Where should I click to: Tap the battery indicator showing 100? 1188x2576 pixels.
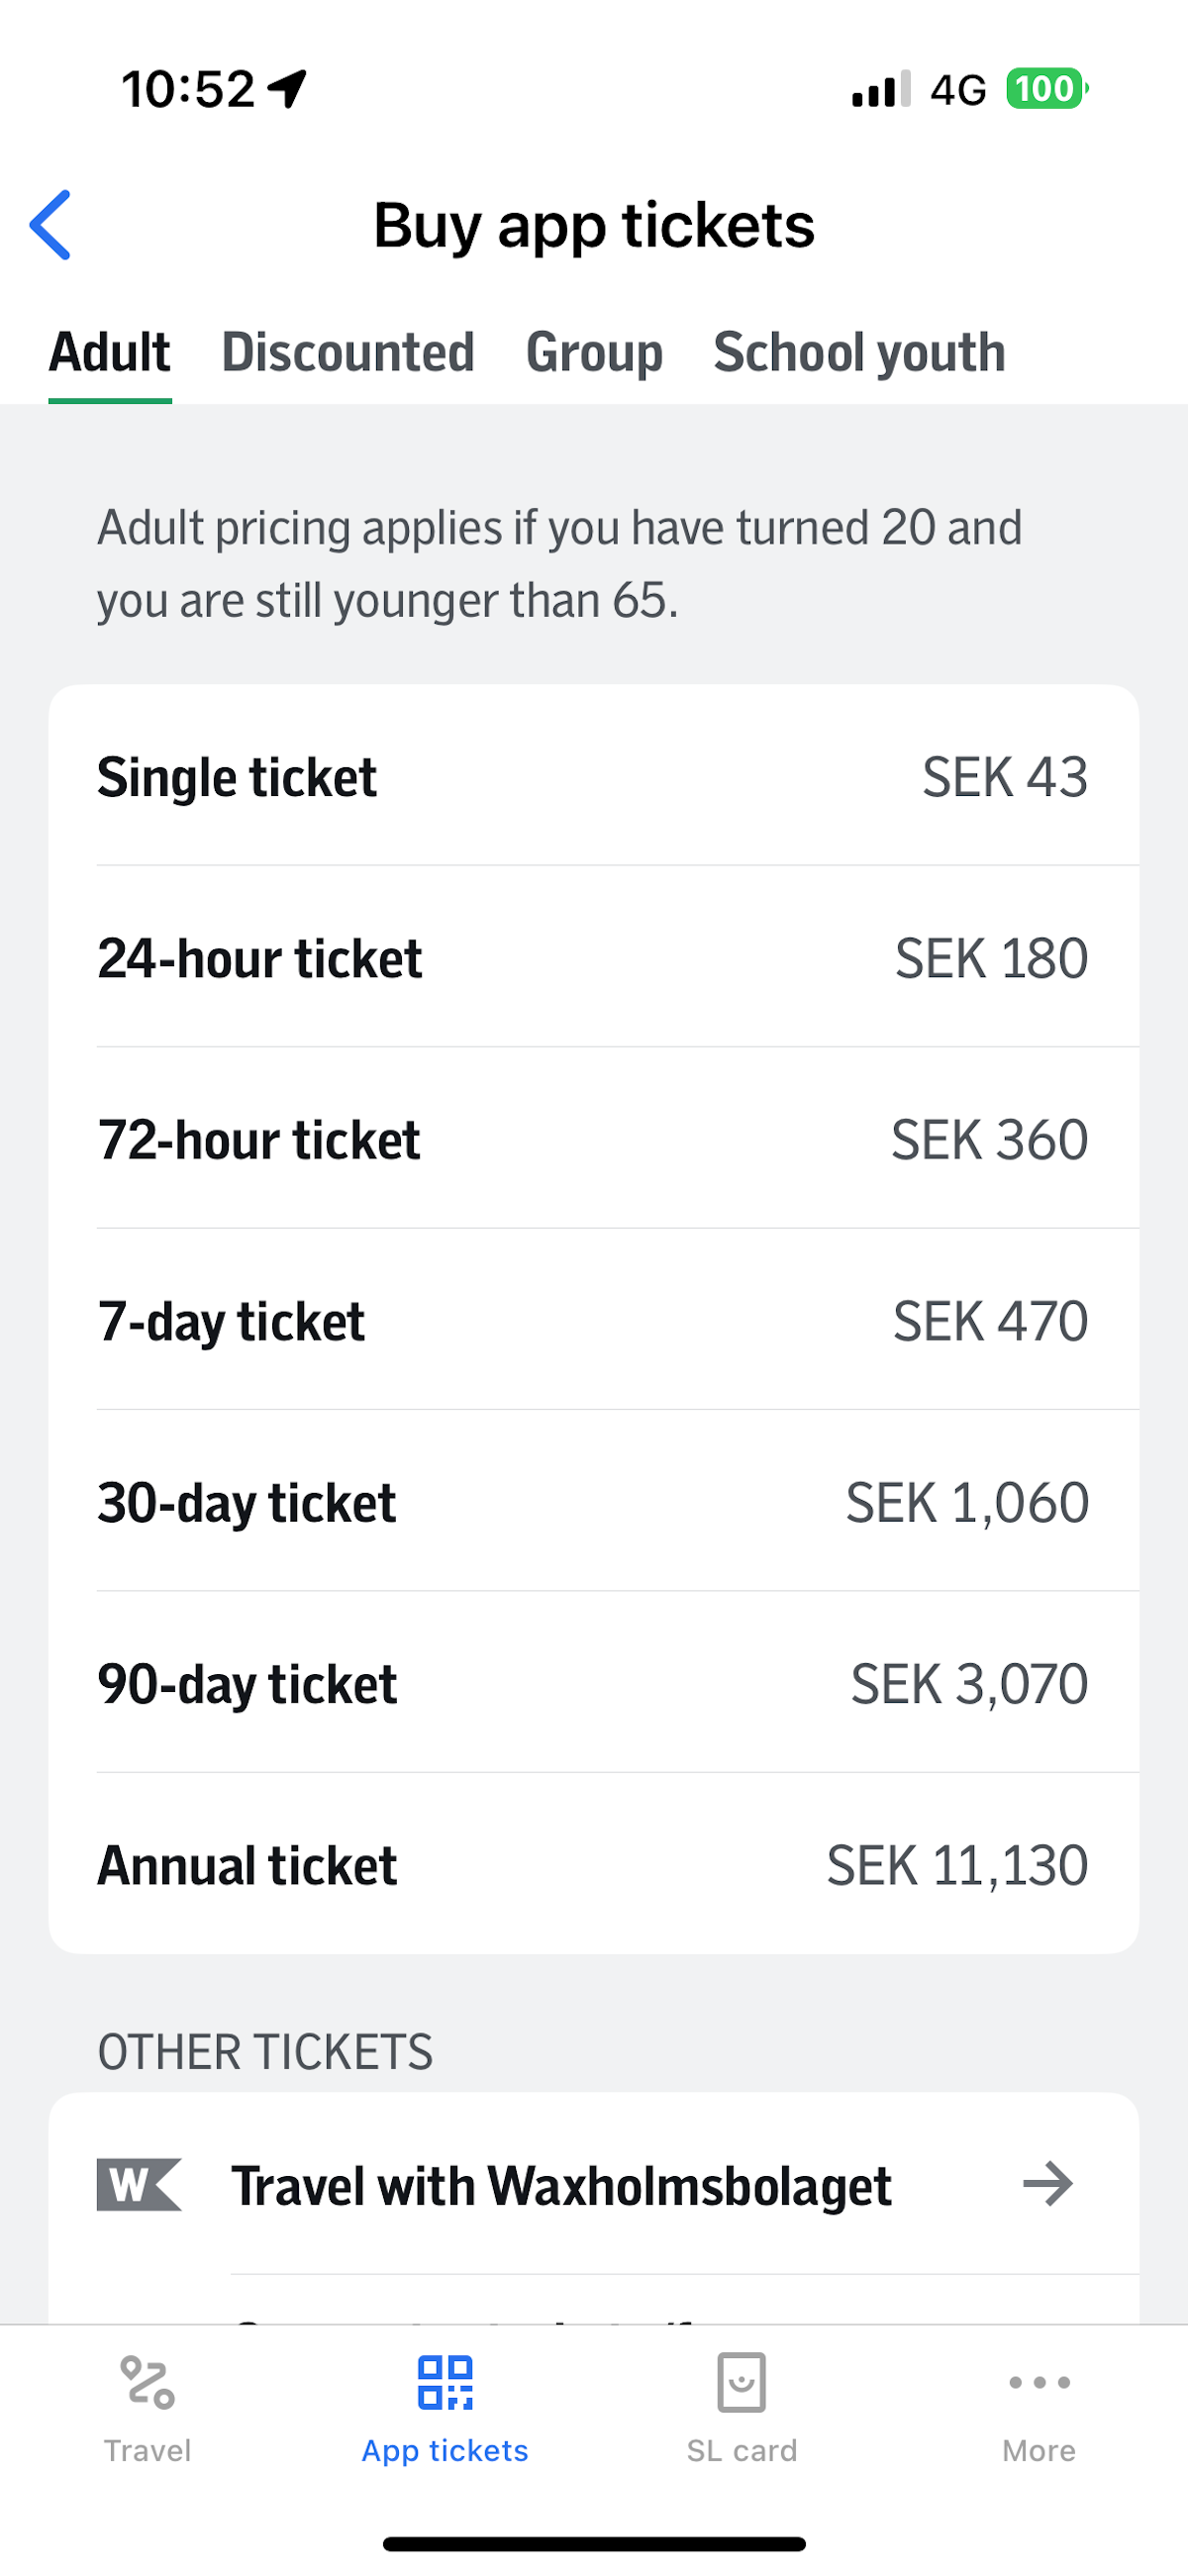click(1045, 89)
